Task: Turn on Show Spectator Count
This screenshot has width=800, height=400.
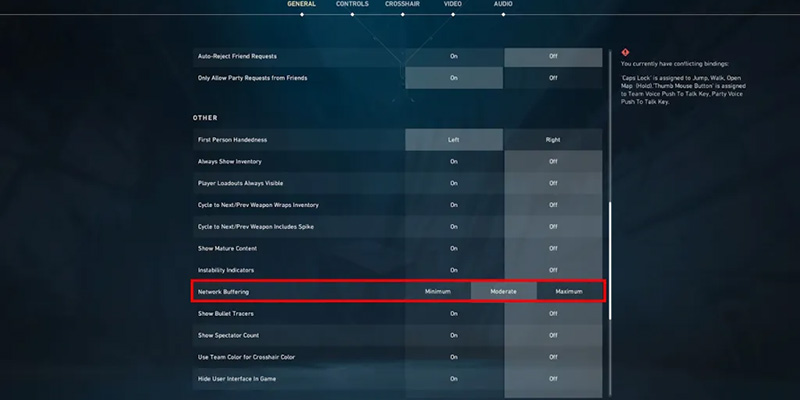Action: pyautogui.click(x=454, y=335)
